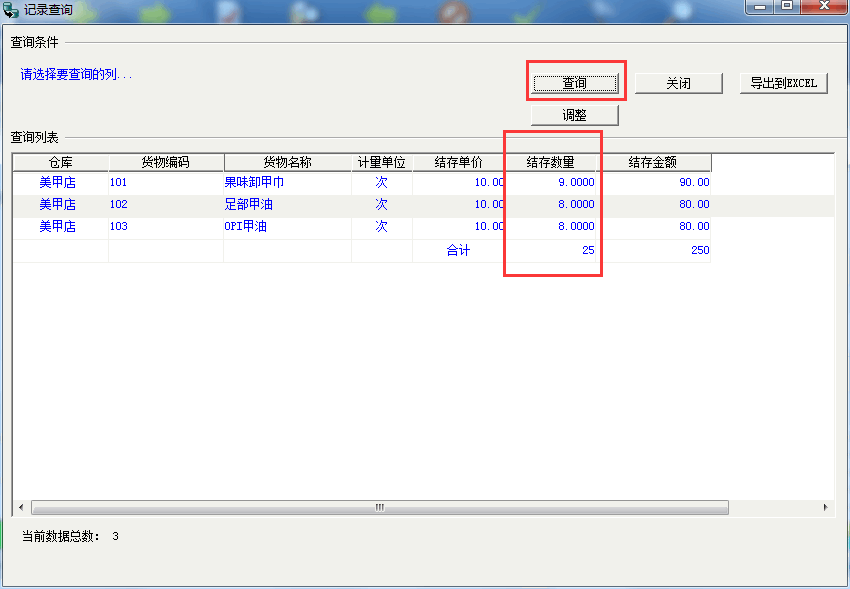Click the 仓库 column header

(61, 162)
